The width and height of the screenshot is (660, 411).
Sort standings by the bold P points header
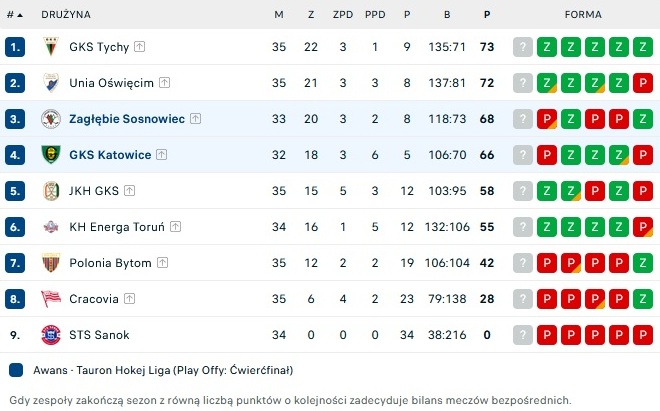tap(487, 15)
